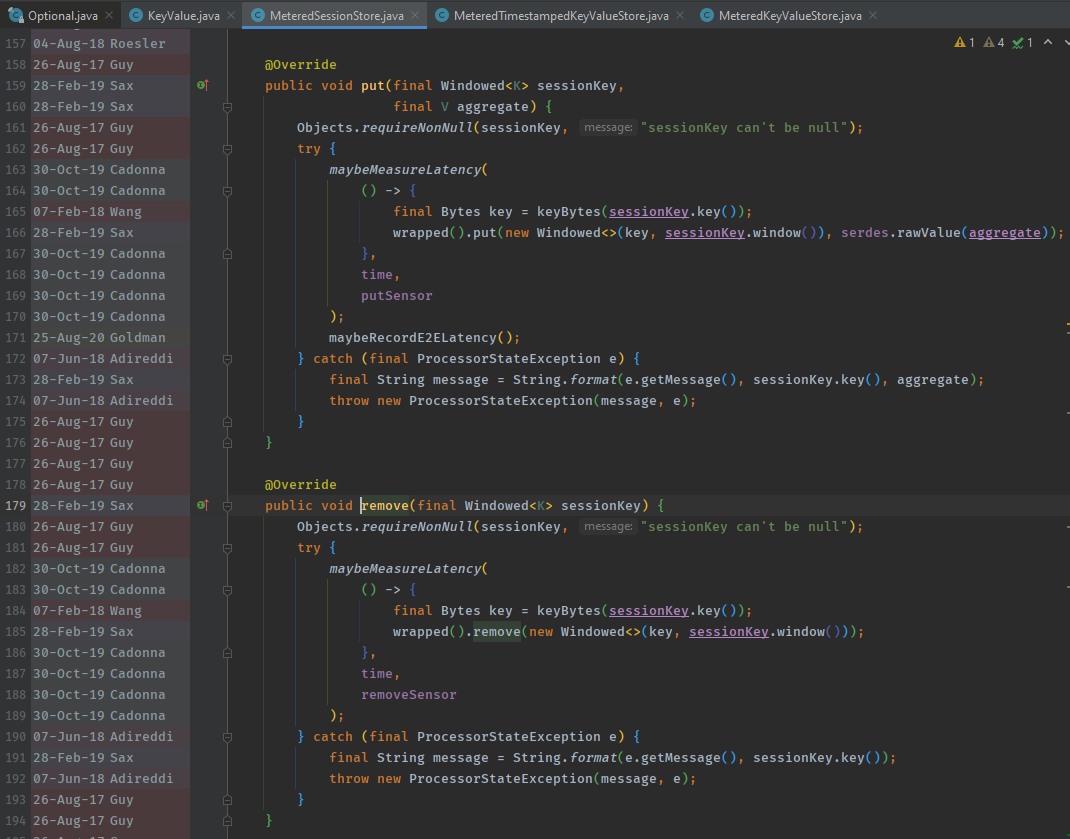The image size is (1070, 839).
Task: Click annotation '07-Jun-18 Adireddi' on line 172
Action: pyautogui.click(x=103, y=358)
